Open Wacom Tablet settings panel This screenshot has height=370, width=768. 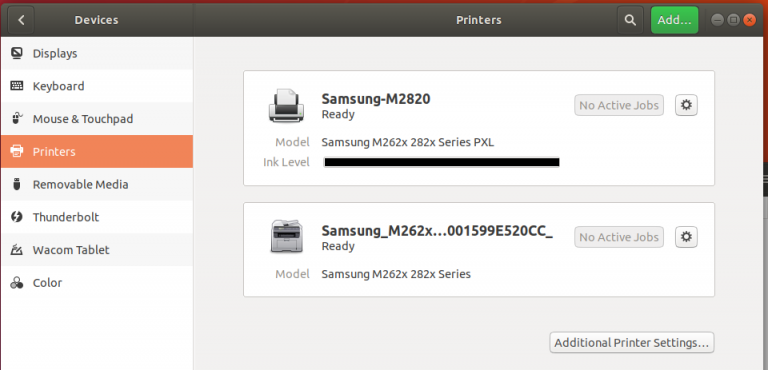(96, 249)
